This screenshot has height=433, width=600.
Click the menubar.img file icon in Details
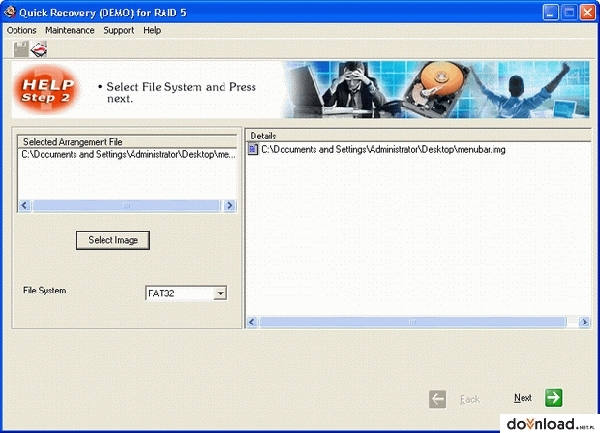[253, 149]
